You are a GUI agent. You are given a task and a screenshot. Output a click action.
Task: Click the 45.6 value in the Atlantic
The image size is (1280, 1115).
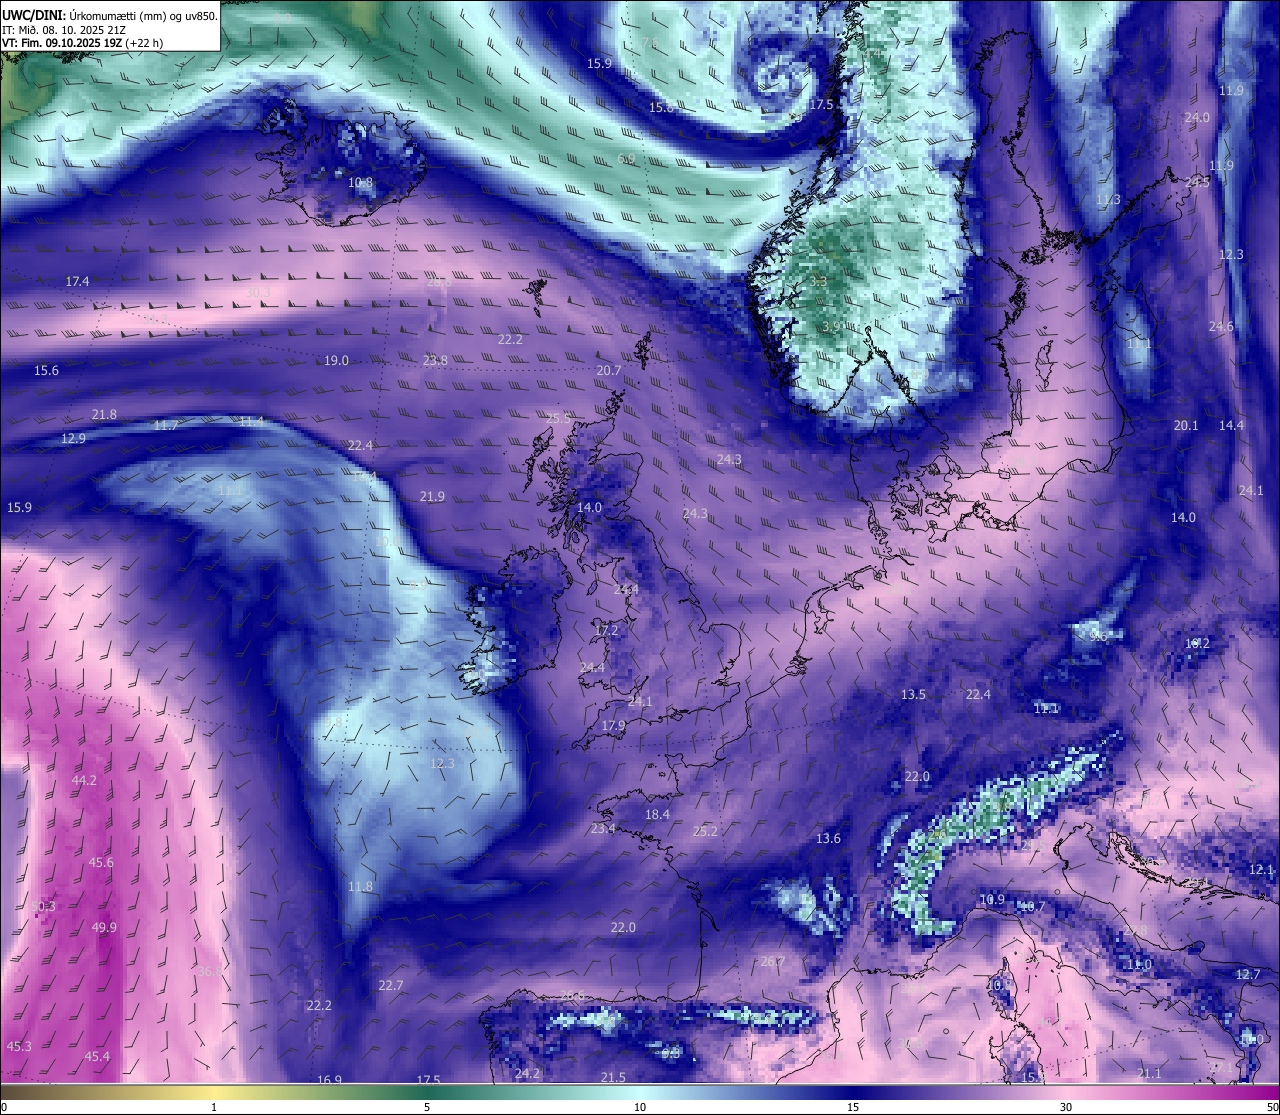tap(101, 863)
